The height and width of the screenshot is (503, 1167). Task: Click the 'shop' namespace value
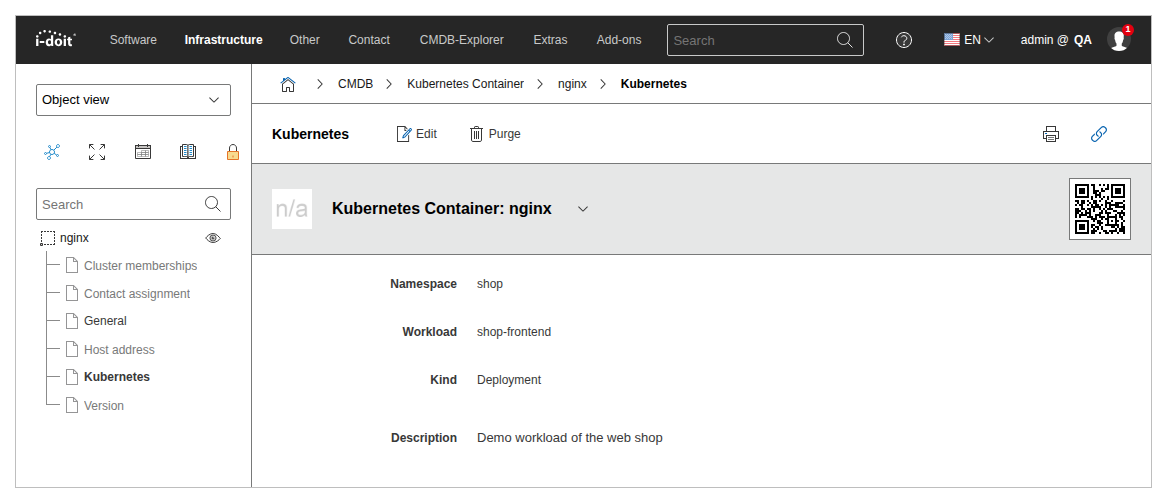pyautogui.click(x=490, y=283)
